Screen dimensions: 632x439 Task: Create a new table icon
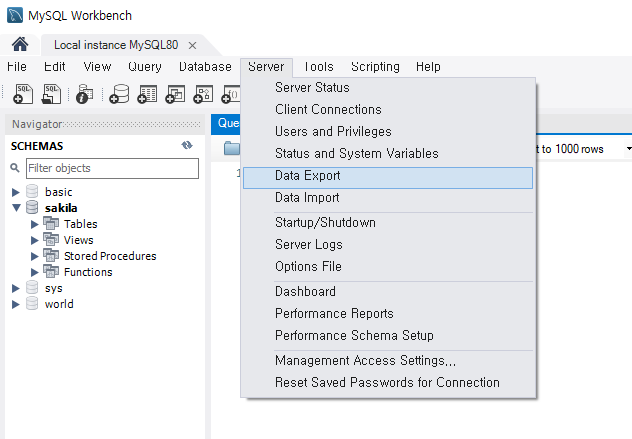[x=147, y=94]
